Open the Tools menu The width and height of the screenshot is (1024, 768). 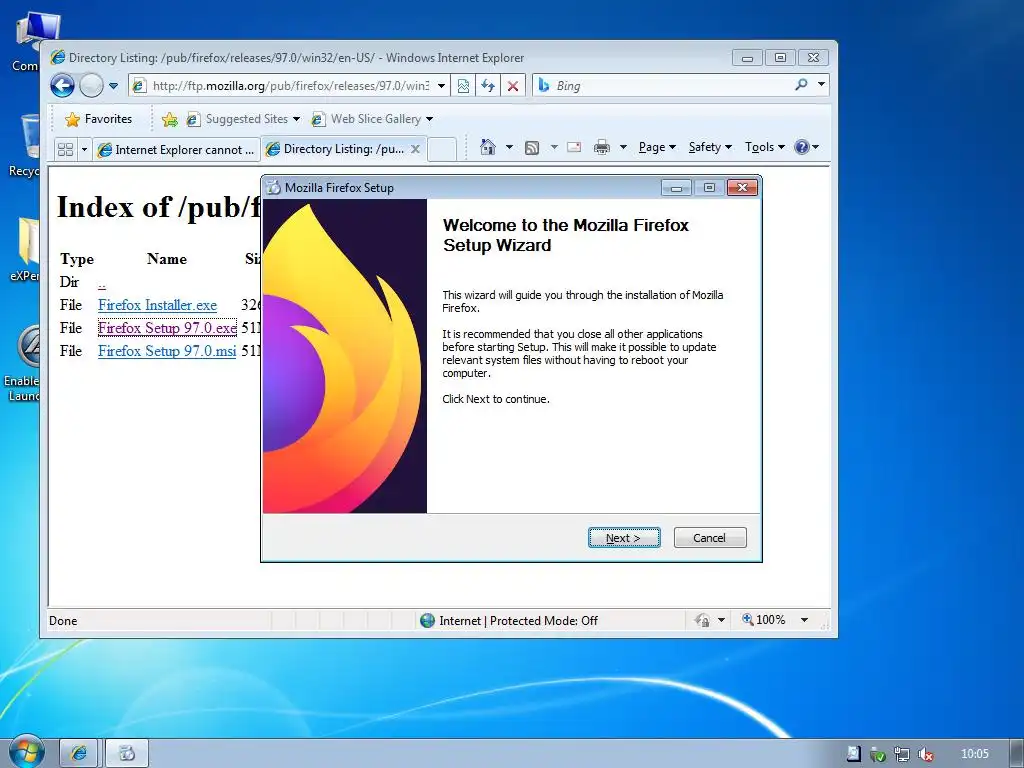pyautogui.click(x=764, y=147)
